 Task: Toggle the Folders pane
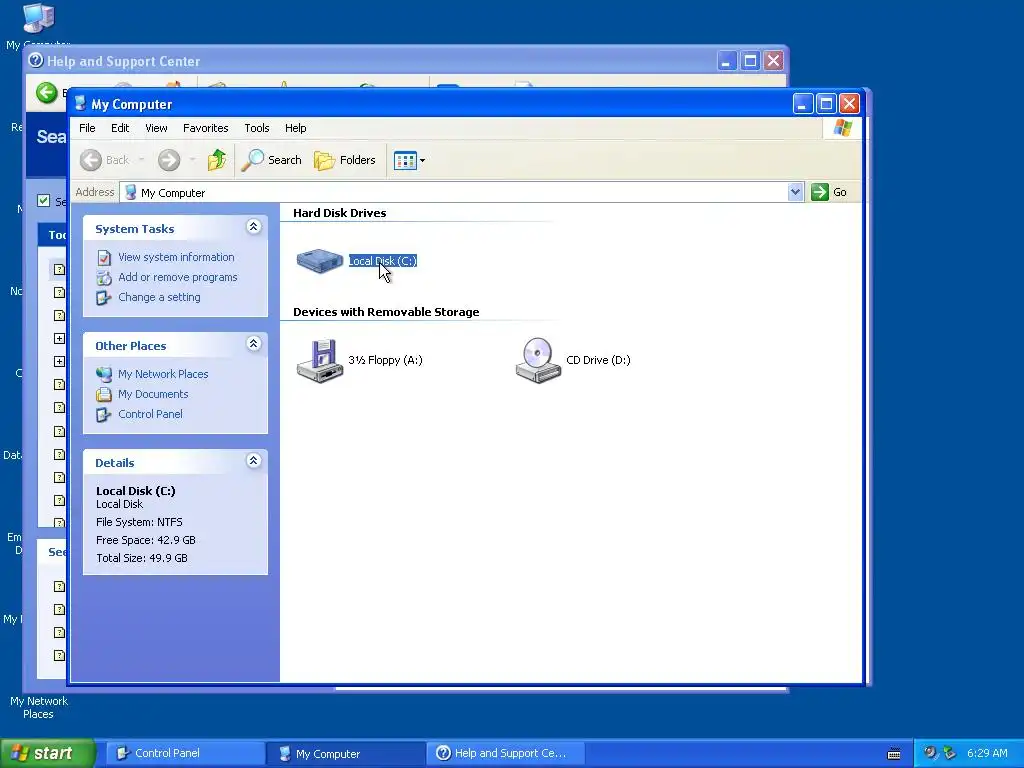[x=345, y=160]
